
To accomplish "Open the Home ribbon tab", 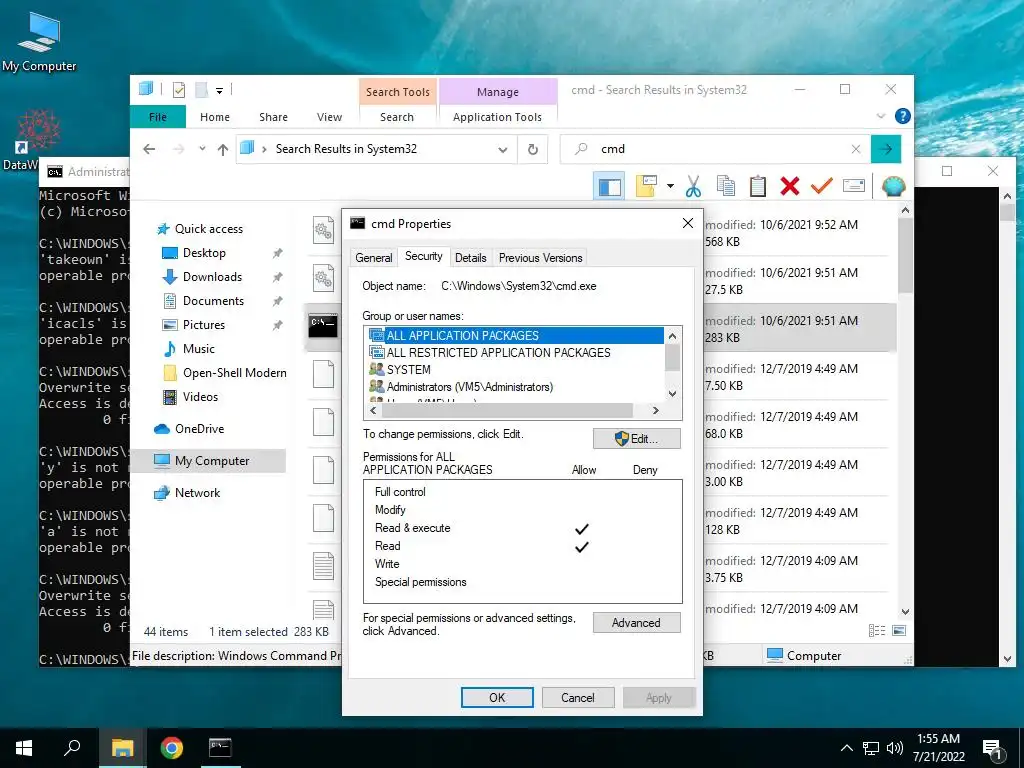I will [215, 117].
